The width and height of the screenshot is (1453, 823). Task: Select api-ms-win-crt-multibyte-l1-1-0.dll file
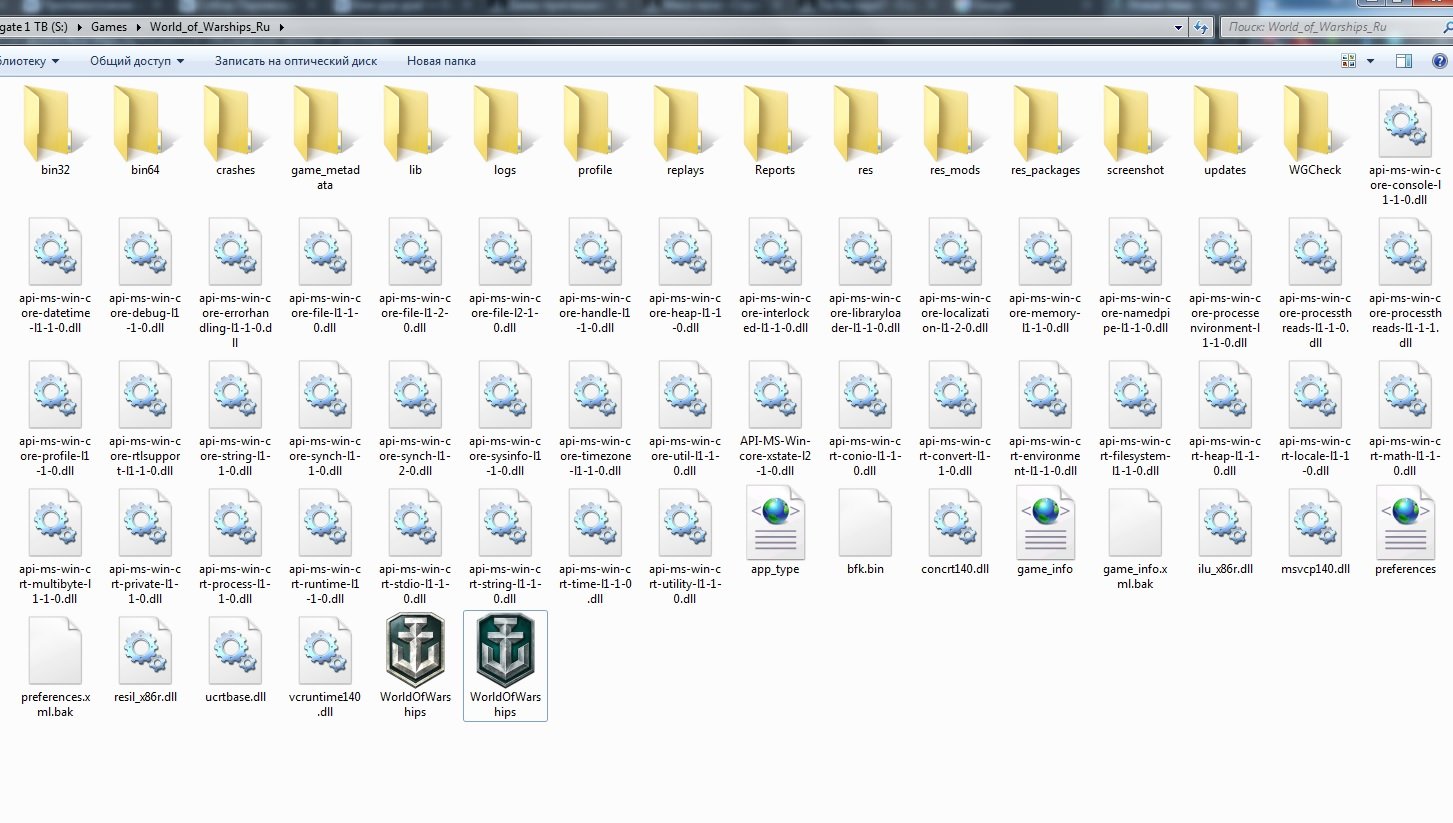coord(56,546)
